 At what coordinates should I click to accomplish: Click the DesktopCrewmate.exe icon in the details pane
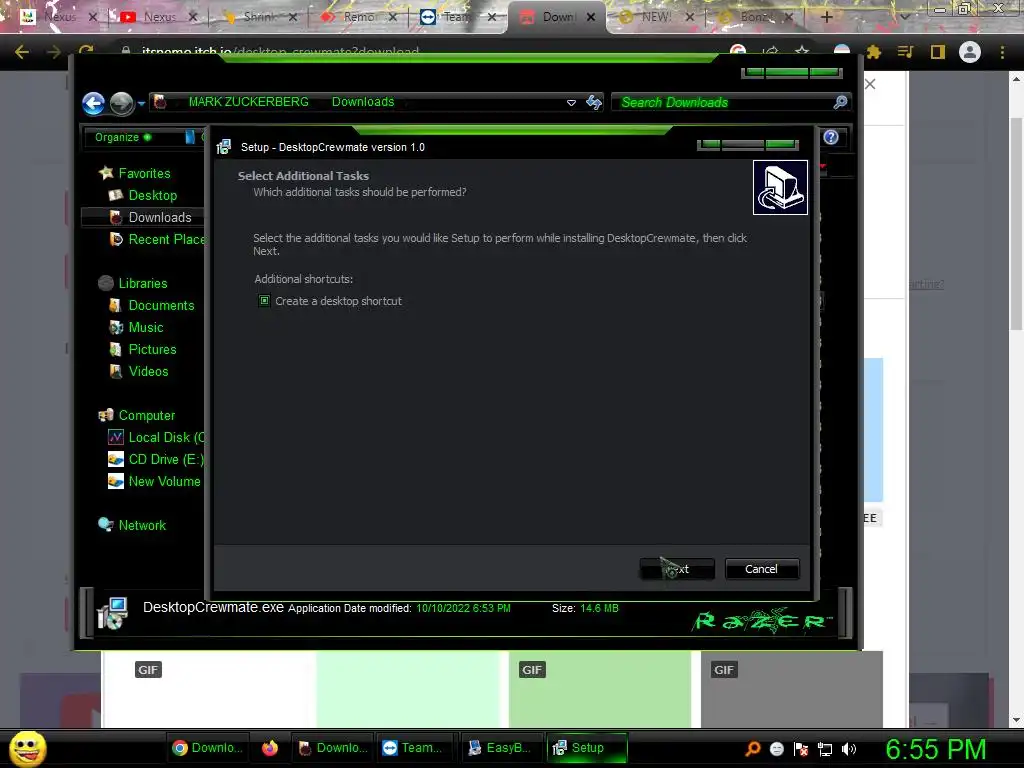[x=112, y=613]
